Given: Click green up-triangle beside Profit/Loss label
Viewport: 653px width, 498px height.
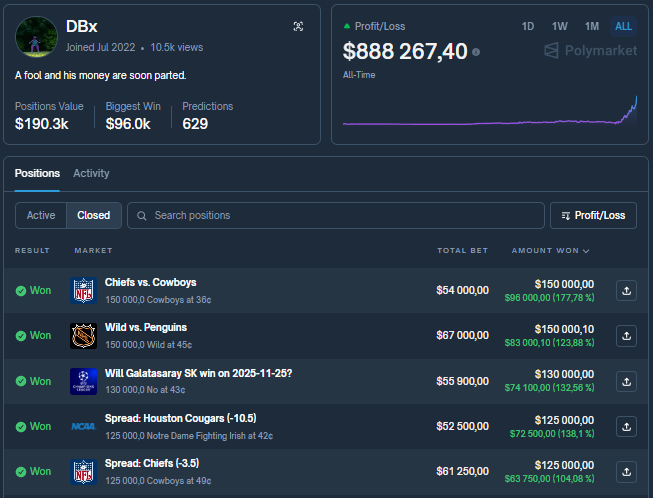Looking at the screenshot, I should pos(346,26).
